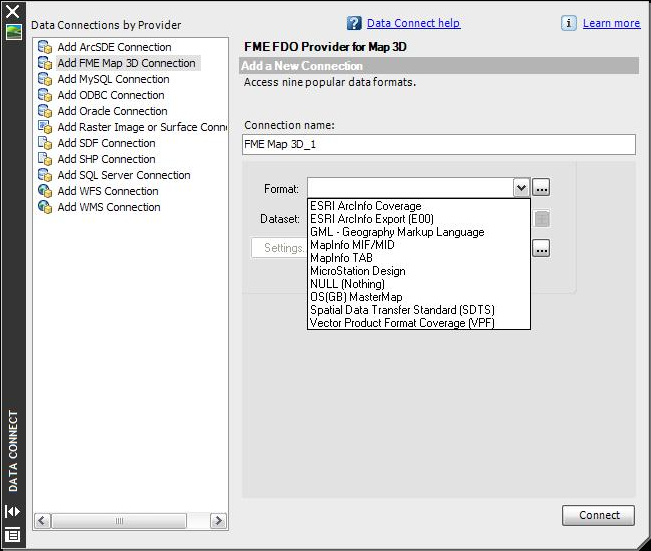Click the ODBC connection icon
The image size is (651, 551).
coord(45,95)
